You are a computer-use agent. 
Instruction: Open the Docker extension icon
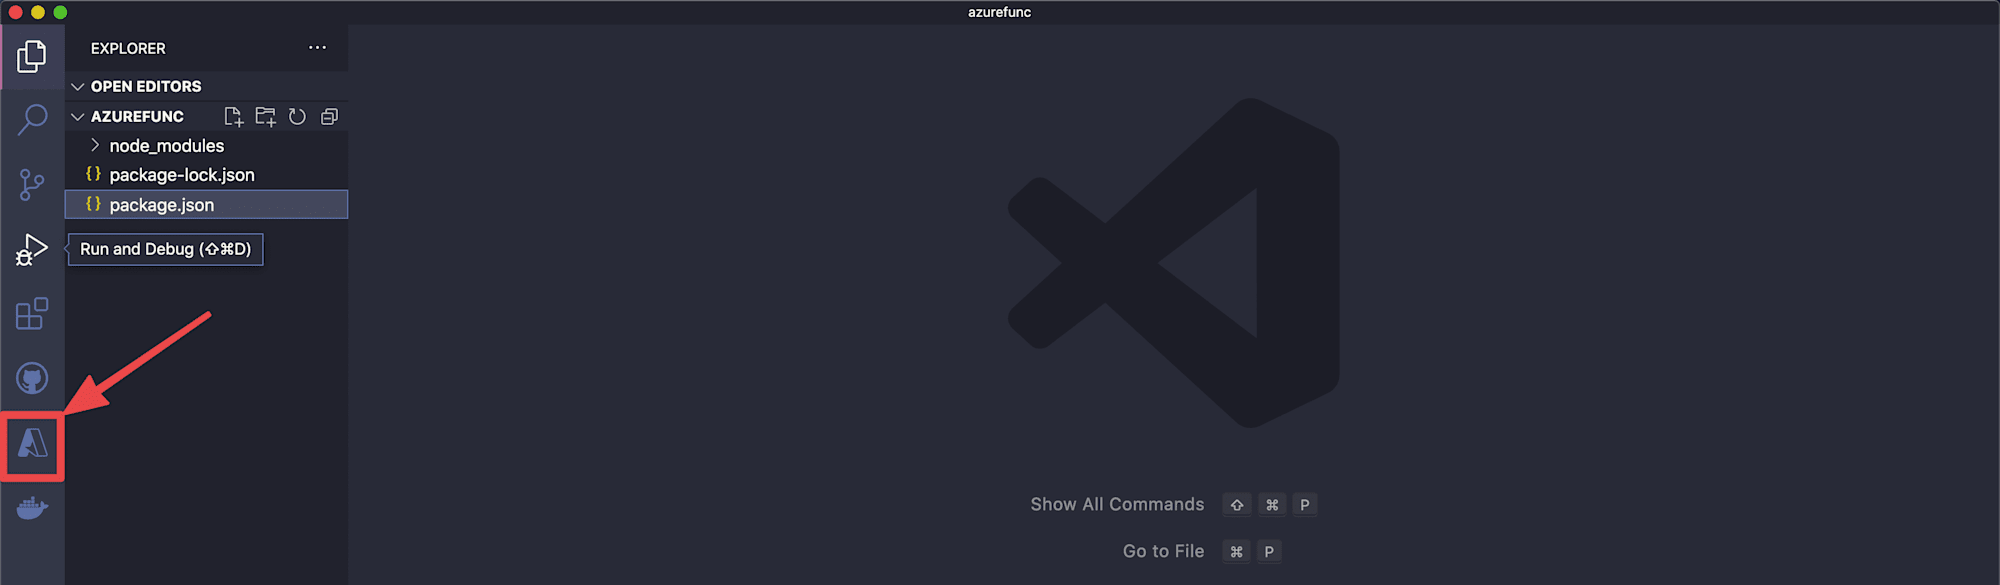(32, 508)
